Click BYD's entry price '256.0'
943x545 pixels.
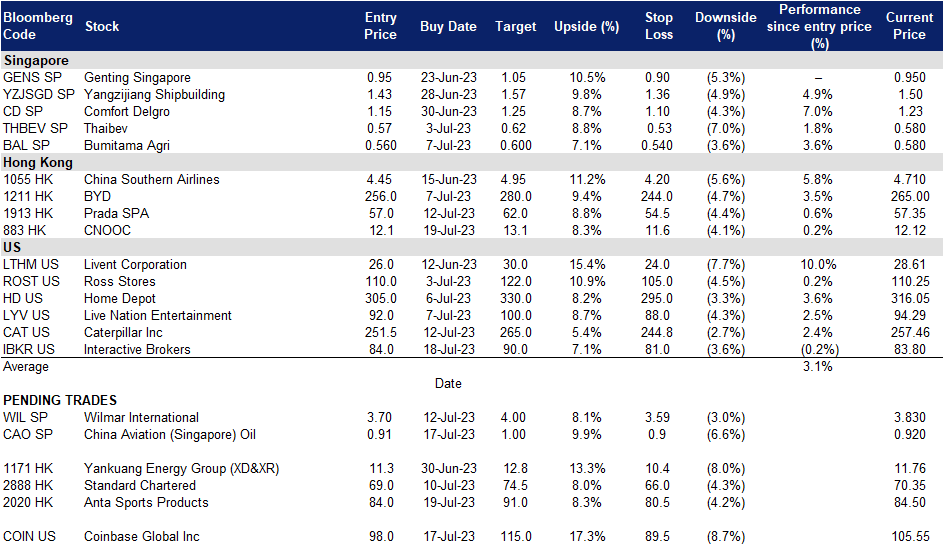point(381,196)
